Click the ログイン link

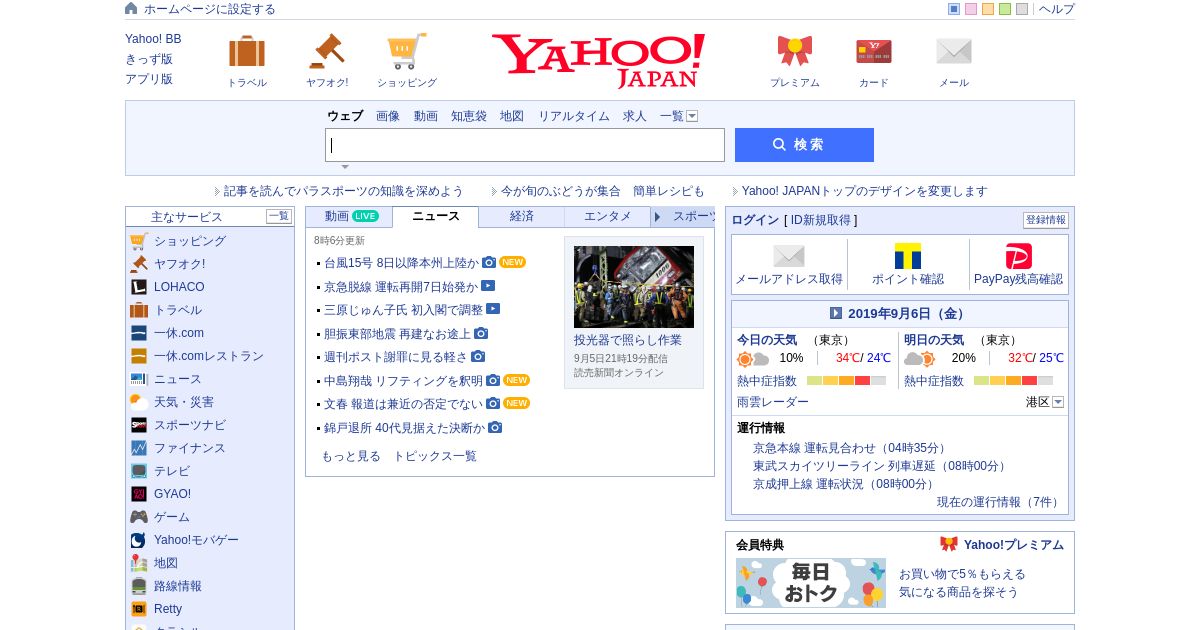tap(755, 220)
